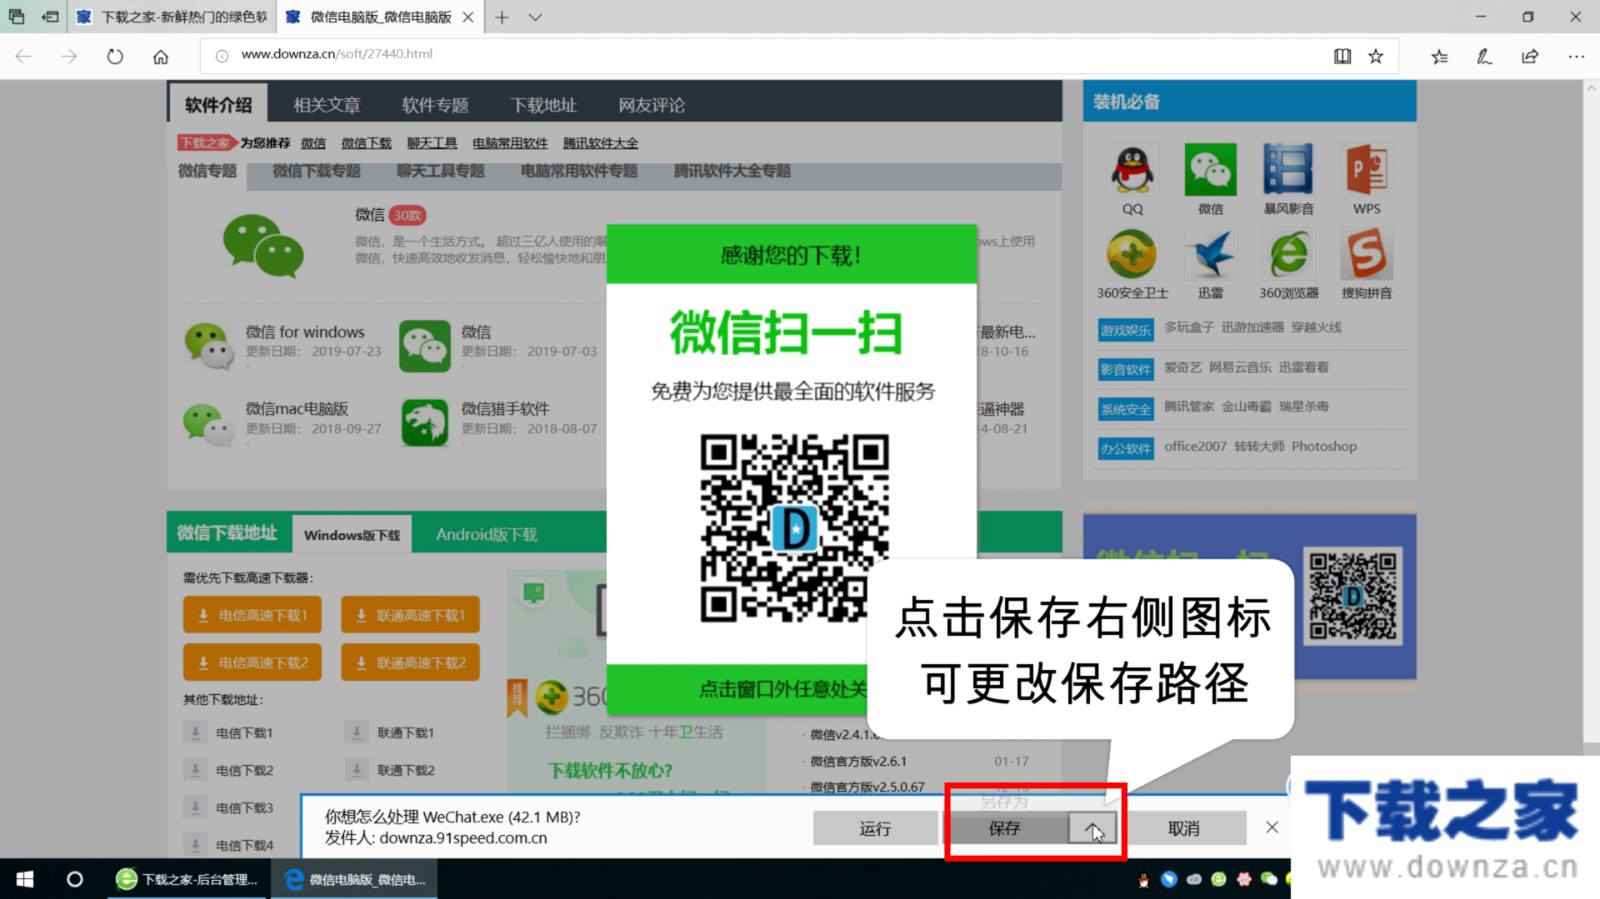Image resolution: width=1600 pixels, height=899 pixels.
Task: Open the 下载之家-后台管理 taskbar item
Action: (187, 879)
